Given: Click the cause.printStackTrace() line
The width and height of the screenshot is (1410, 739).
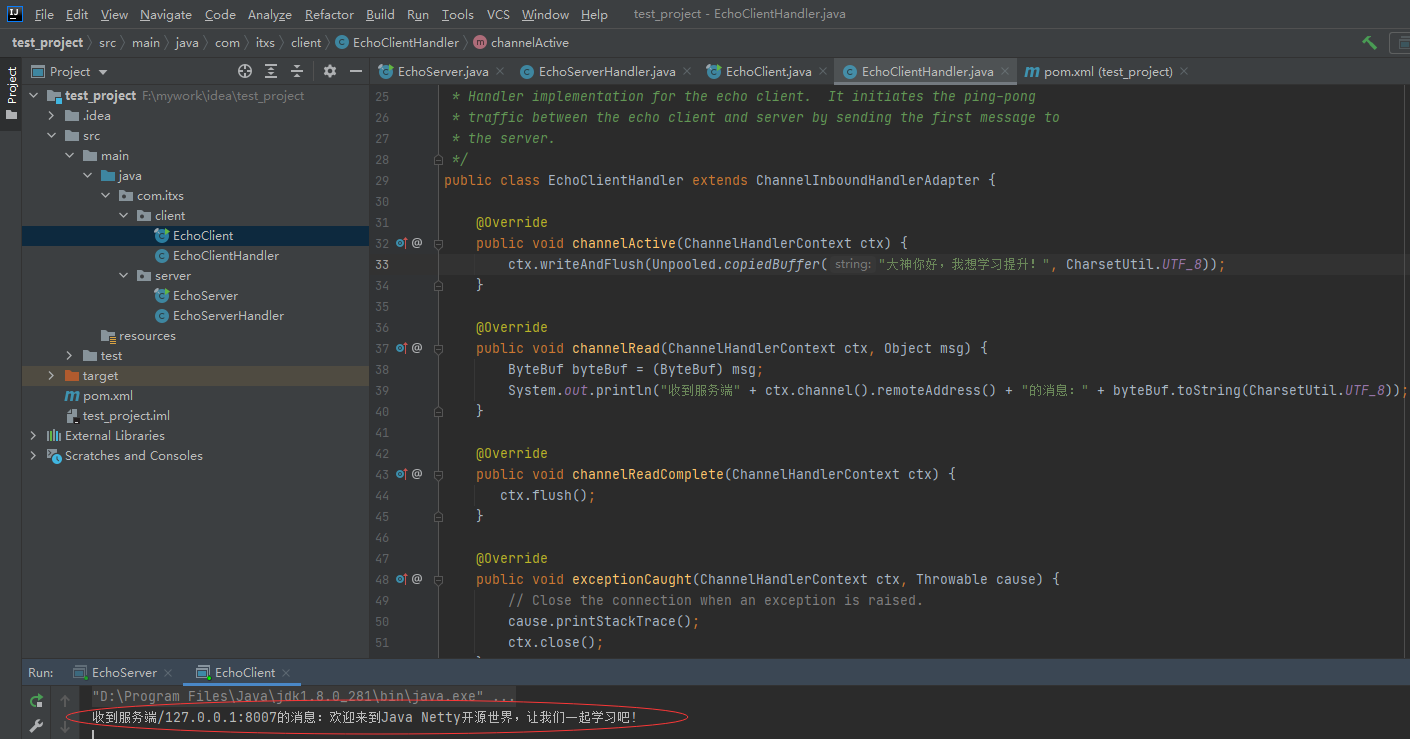Looking at the screenshot, I should (603, 621).
